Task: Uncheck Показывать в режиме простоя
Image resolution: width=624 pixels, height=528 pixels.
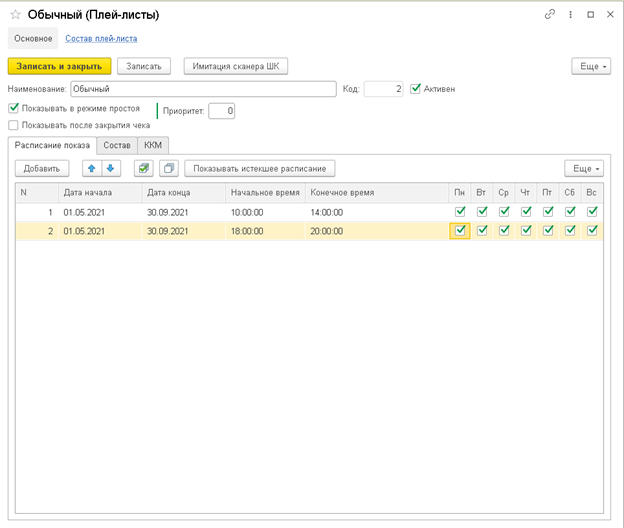Action: pyautogui.click(x=14, y=108)
